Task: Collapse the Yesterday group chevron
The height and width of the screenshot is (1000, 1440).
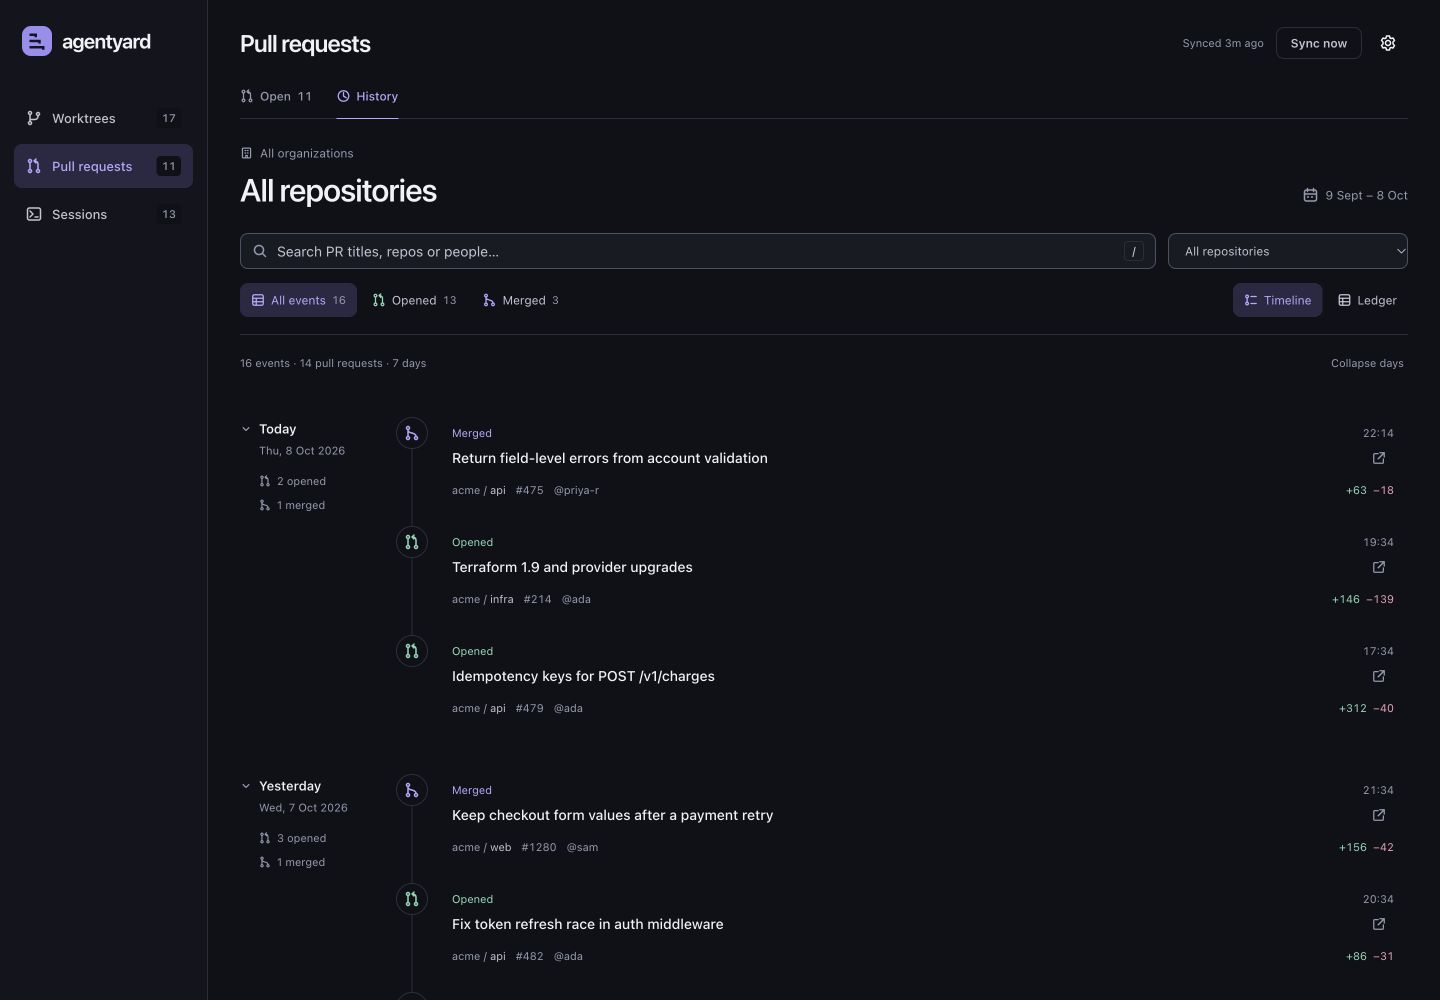Action: 246,786
